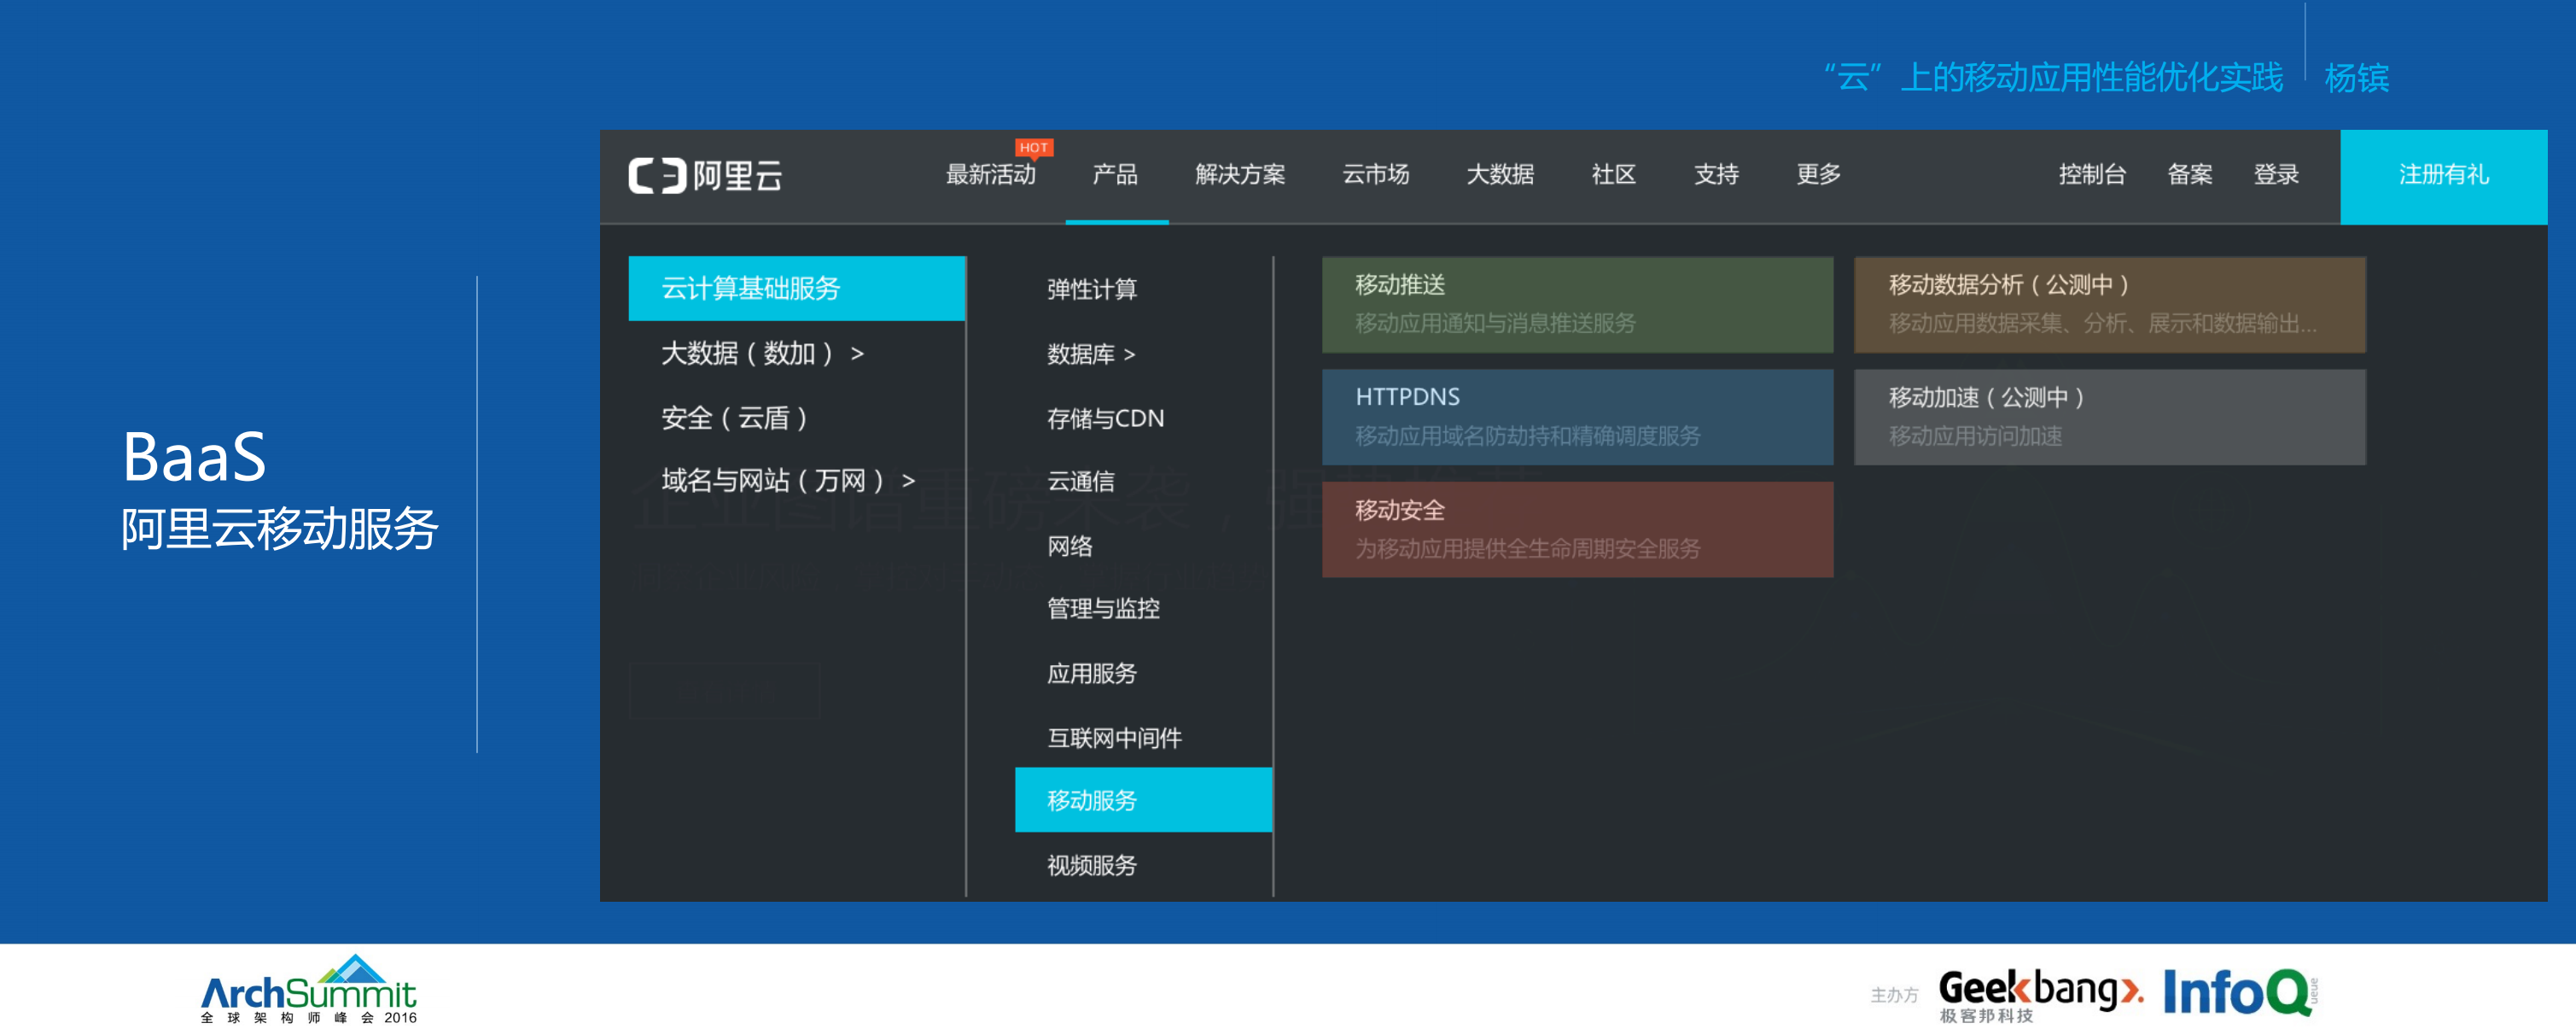Viewport: 2576px width, 1029px height.
Task: Open the HTTPDNS product card
Action: (x=1578, y=417)
